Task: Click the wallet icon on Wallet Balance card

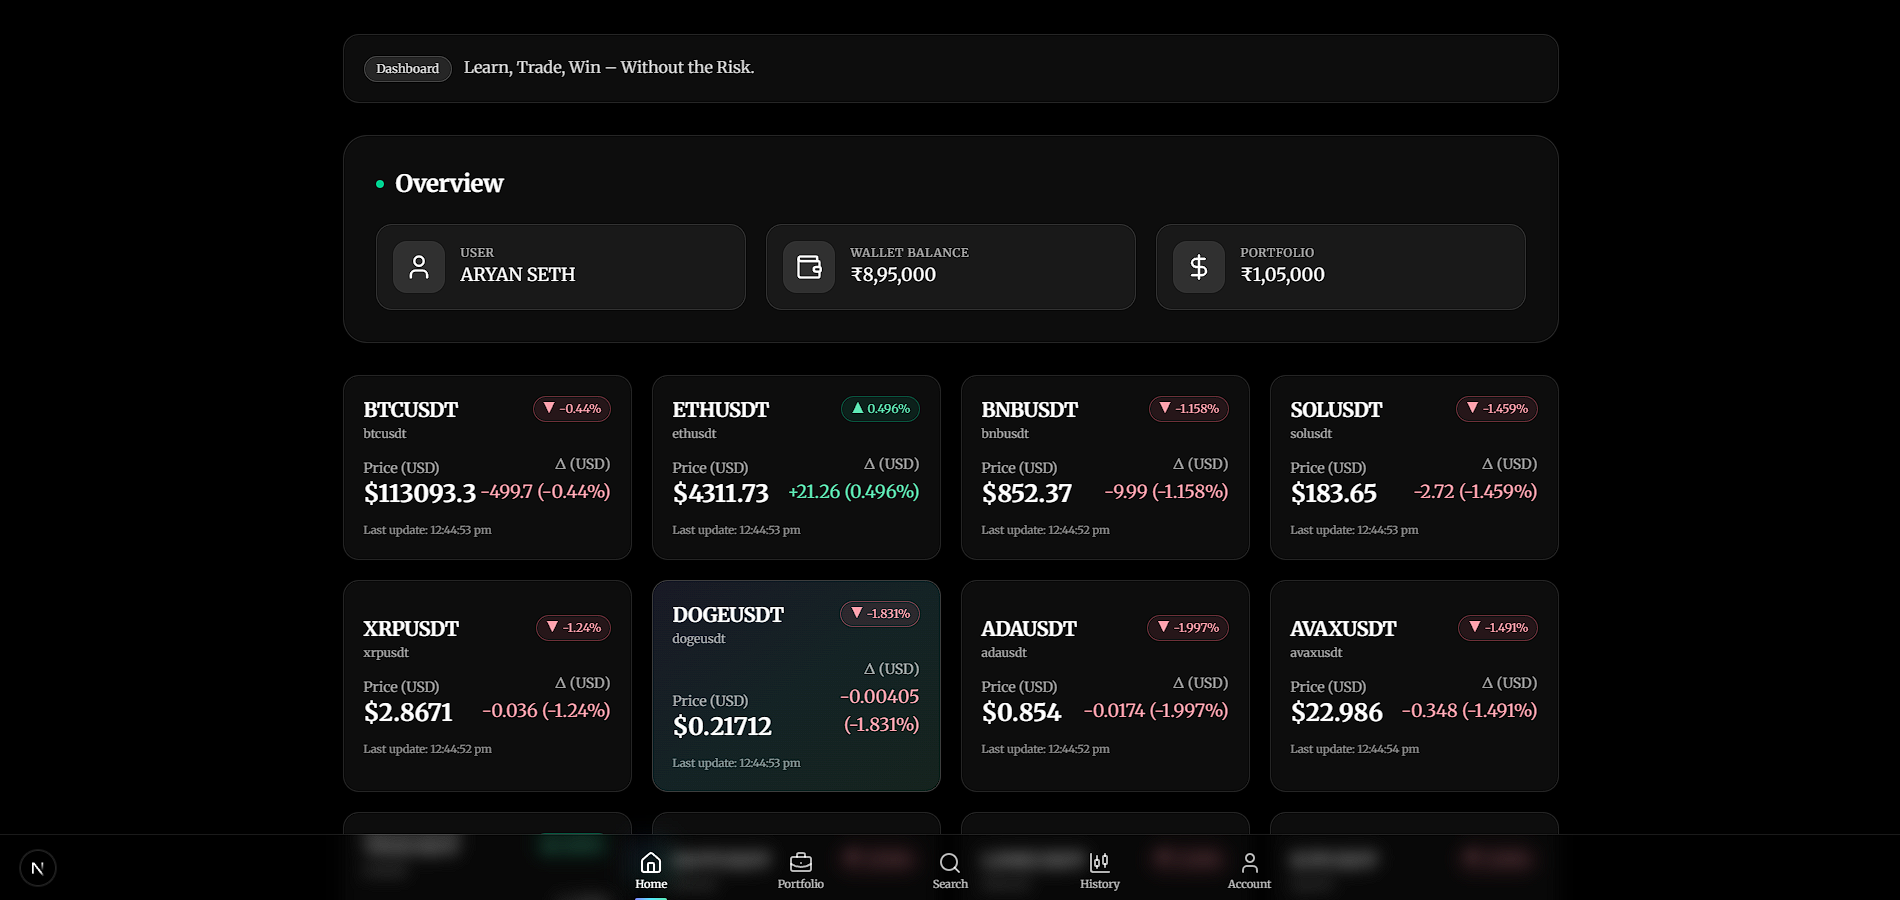Action: [809, 266]
